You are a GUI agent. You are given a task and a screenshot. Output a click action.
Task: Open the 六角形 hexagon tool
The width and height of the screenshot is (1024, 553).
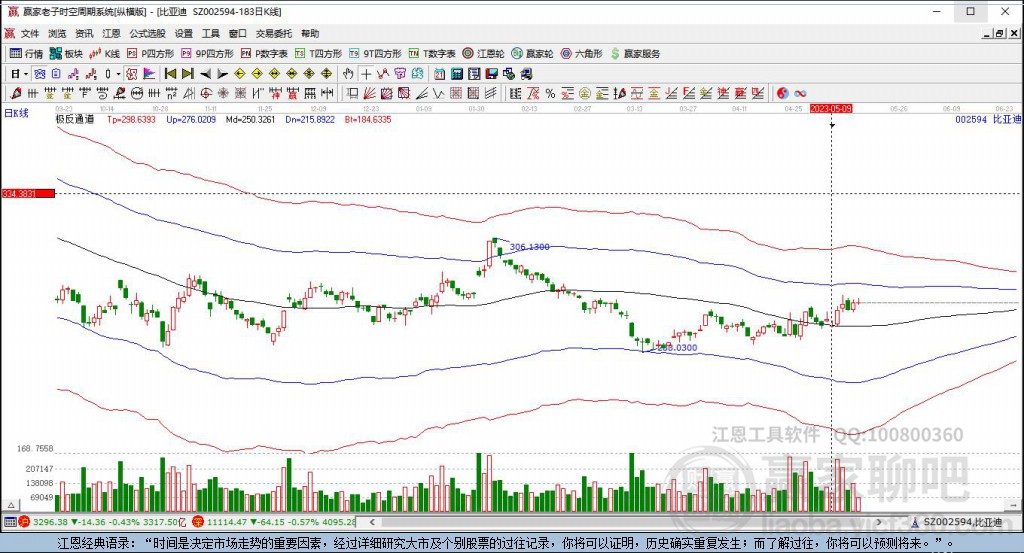point(581,54)
